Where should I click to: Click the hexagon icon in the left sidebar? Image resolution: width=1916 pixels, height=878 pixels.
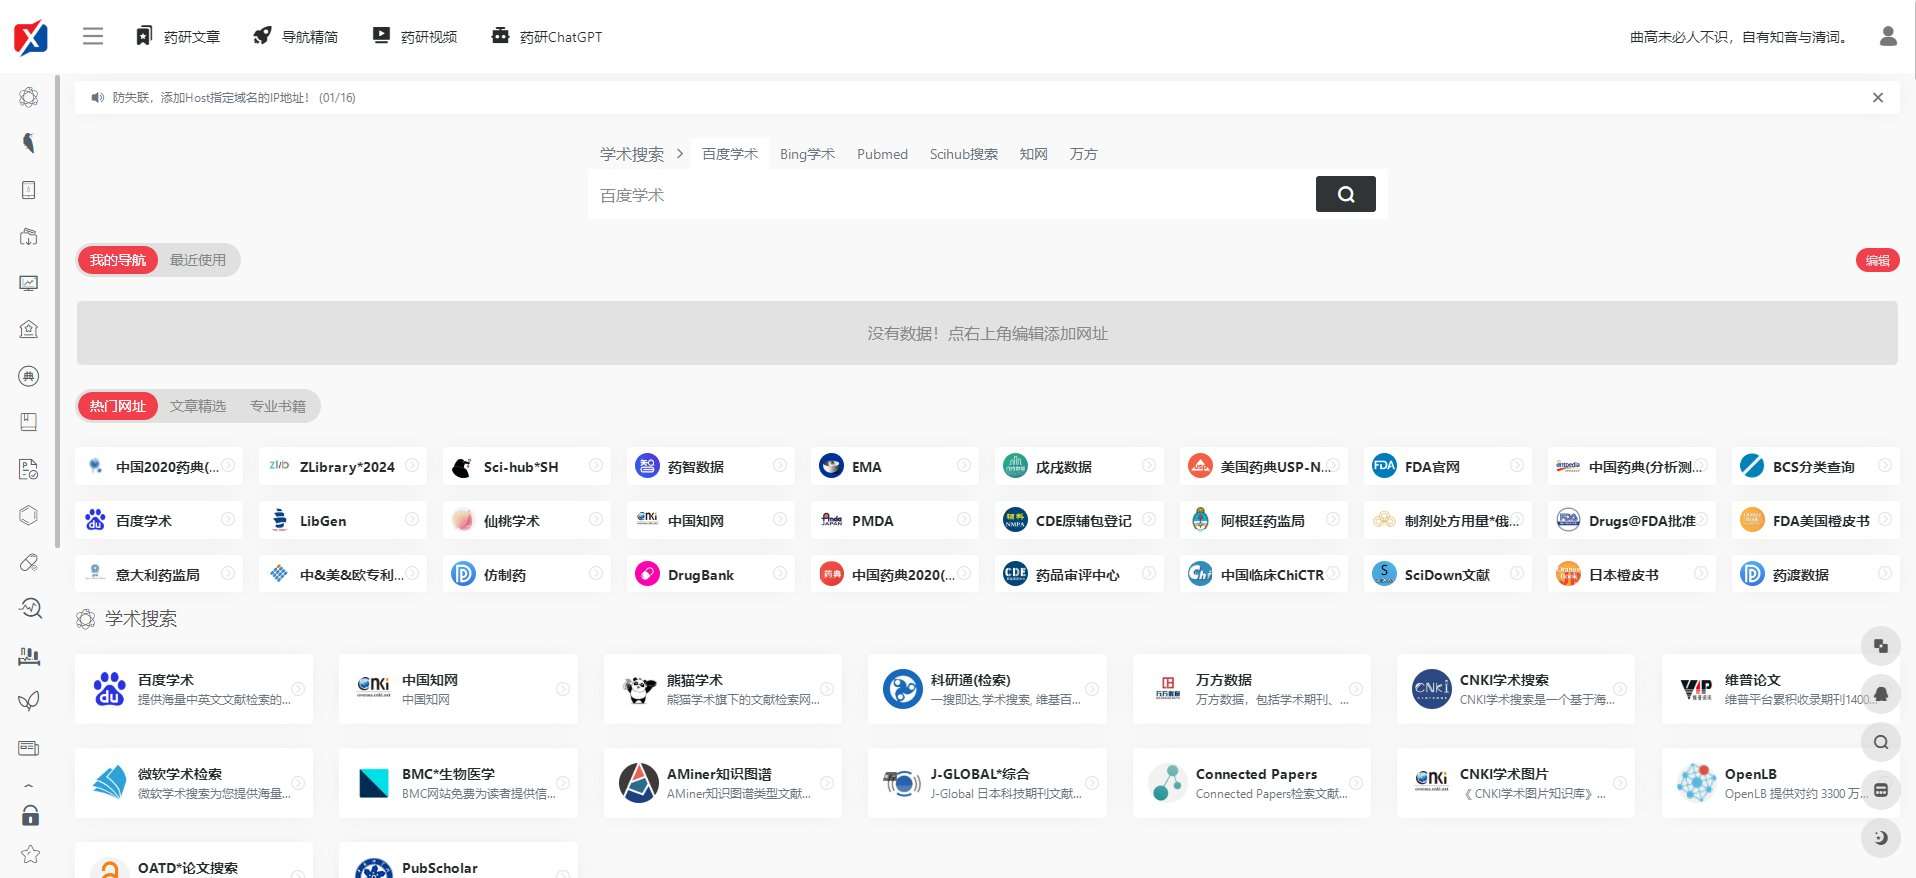29,515
